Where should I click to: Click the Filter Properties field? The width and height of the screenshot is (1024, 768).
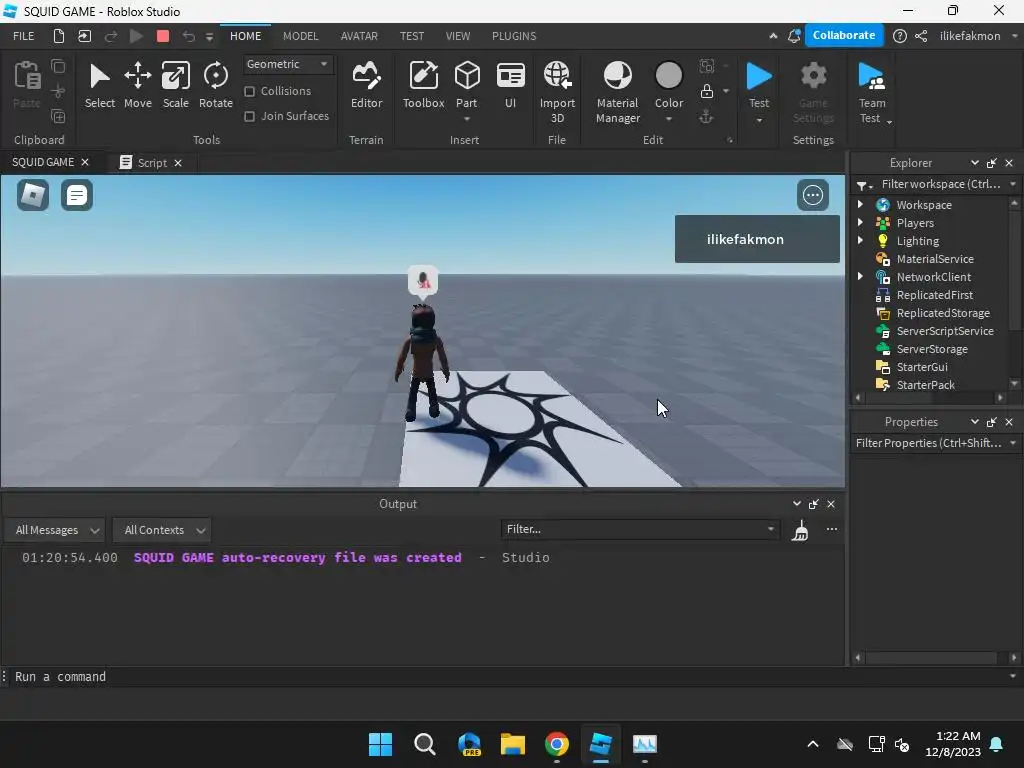pyautogui.click(x=929, y=443)
